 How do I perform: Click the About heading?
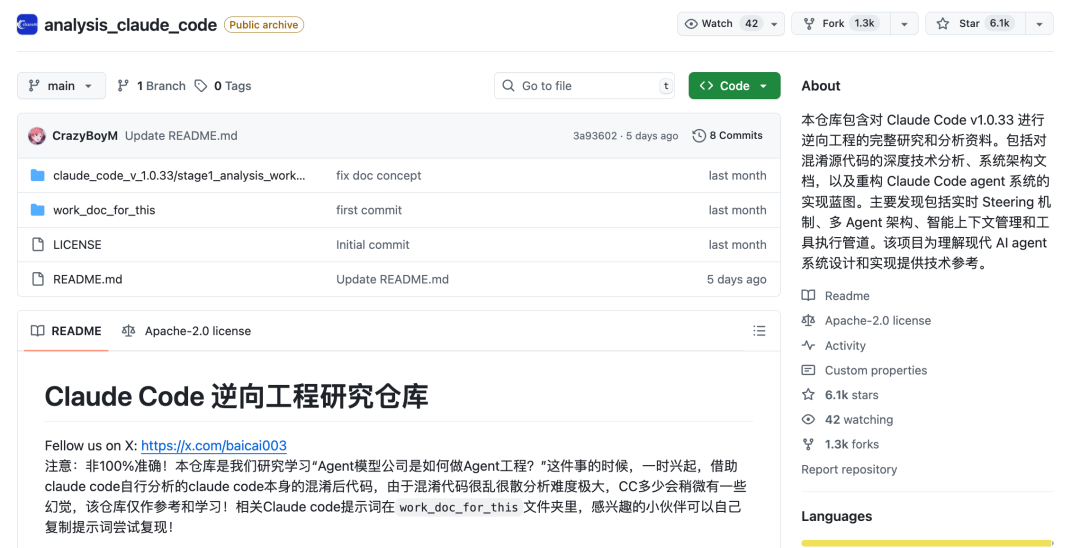point(820,86)
